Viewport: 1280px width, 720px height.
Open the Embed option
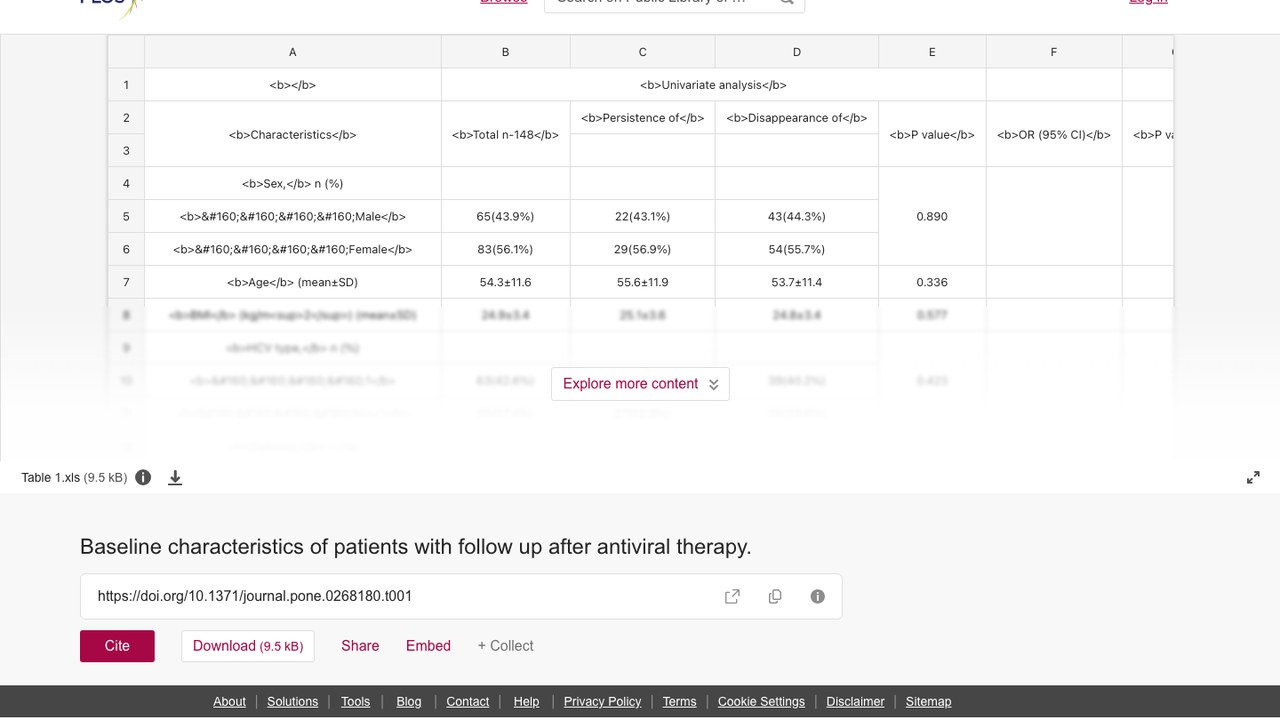[x=428, y=646]
